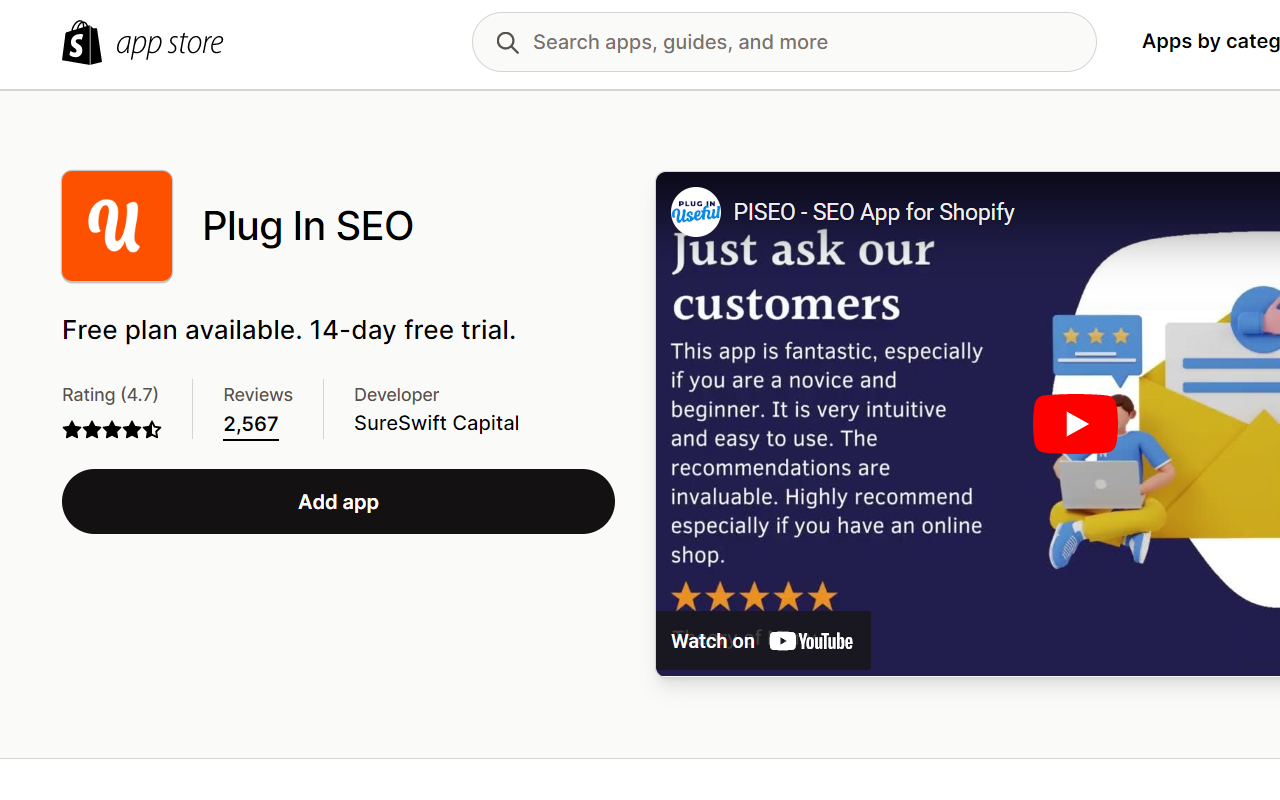This screenshot has height=800, width=1280.
Task: Click the search magnifier icon
Action: [507, 42]
